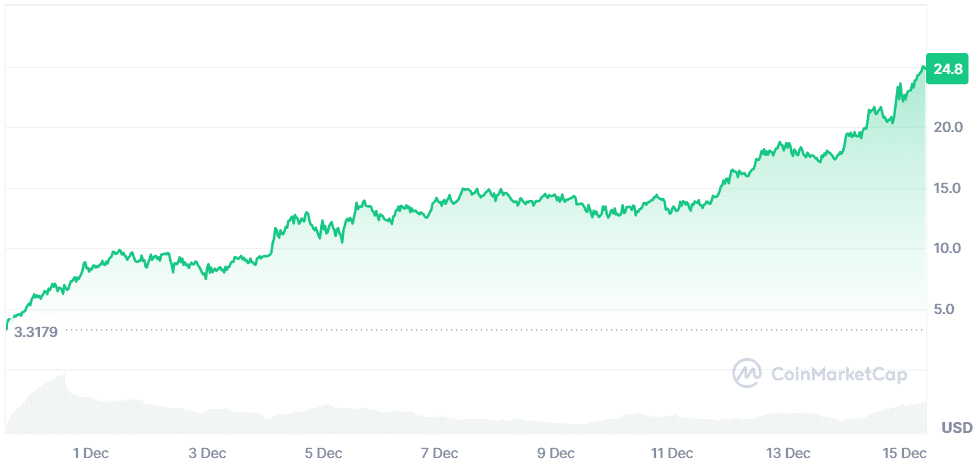The image size is (978, 467).
Task: Click the volume peak near 1 Dec
Action: pyautogui.click(x=64, y=378)
